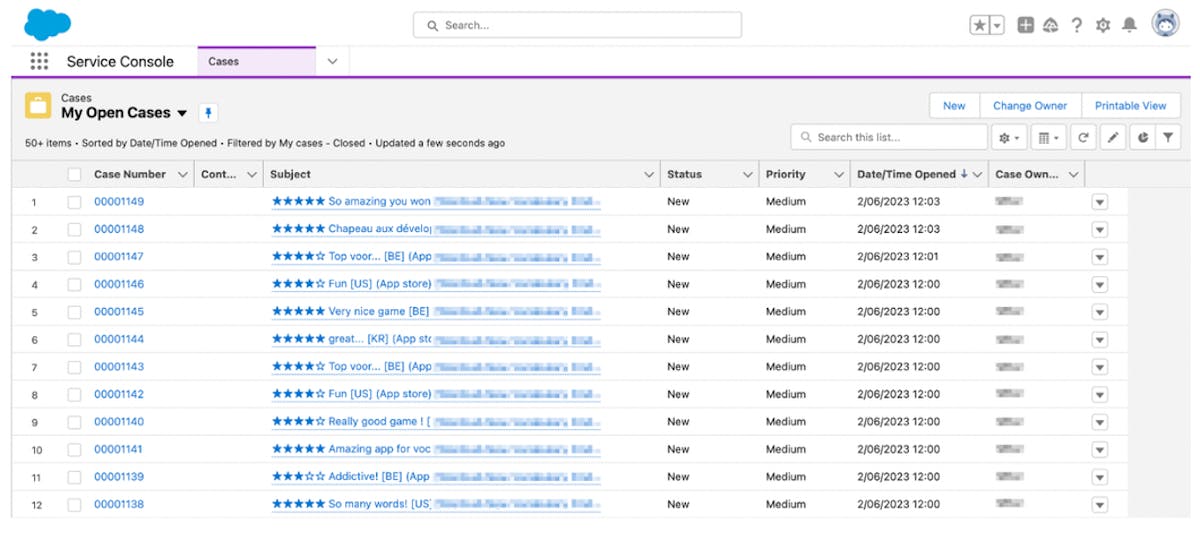1200x549 pixels.
Task: Open the Notifications bell icon
Action: pos(1129,25)
